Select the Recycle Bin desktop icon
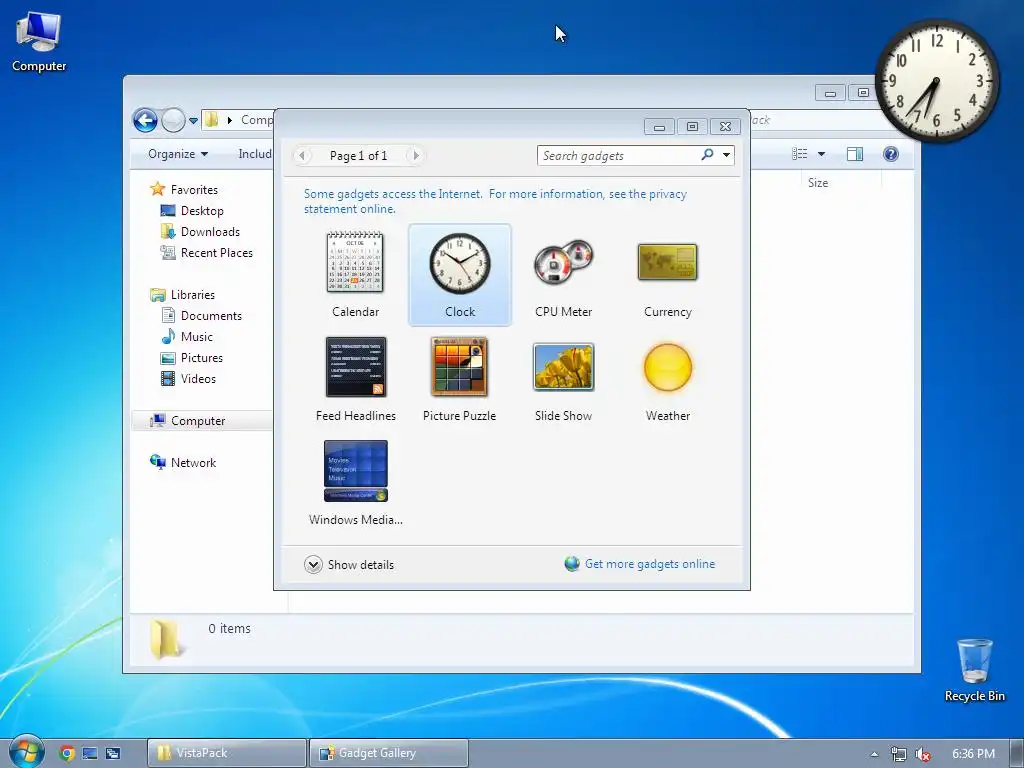The image size is (1024, 768). tap(974, 669)
